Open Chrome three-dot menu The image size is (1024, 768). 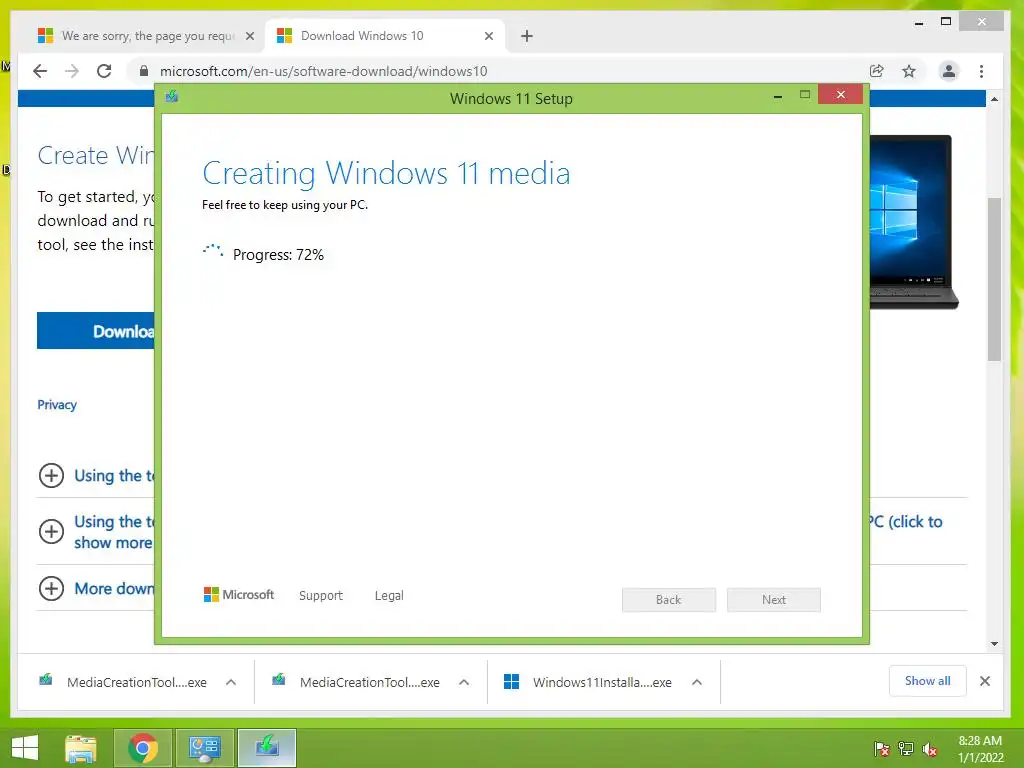[x=981, y=71]
